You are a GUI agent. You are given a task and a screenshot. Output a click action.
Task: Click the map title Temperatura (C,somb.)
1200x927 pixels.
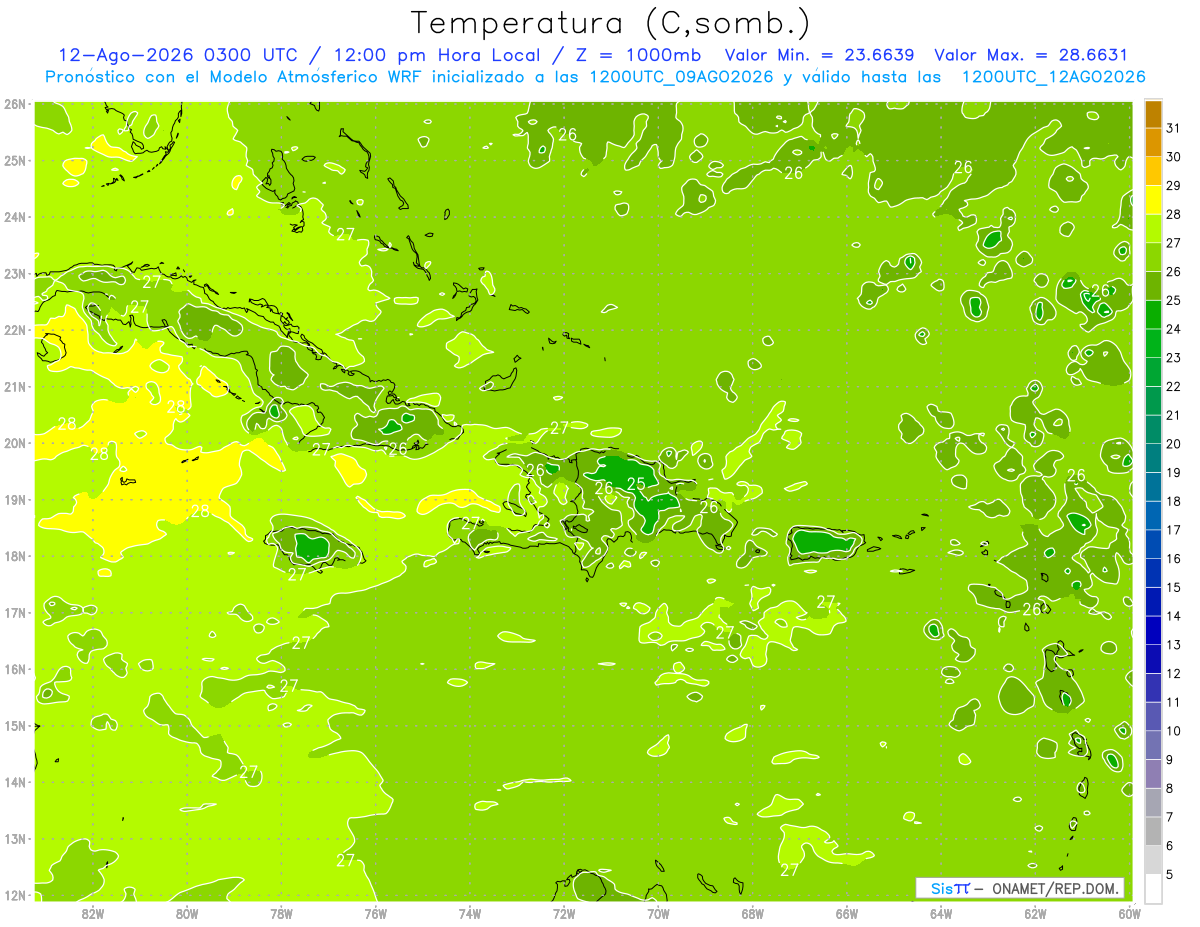[610, 23]
